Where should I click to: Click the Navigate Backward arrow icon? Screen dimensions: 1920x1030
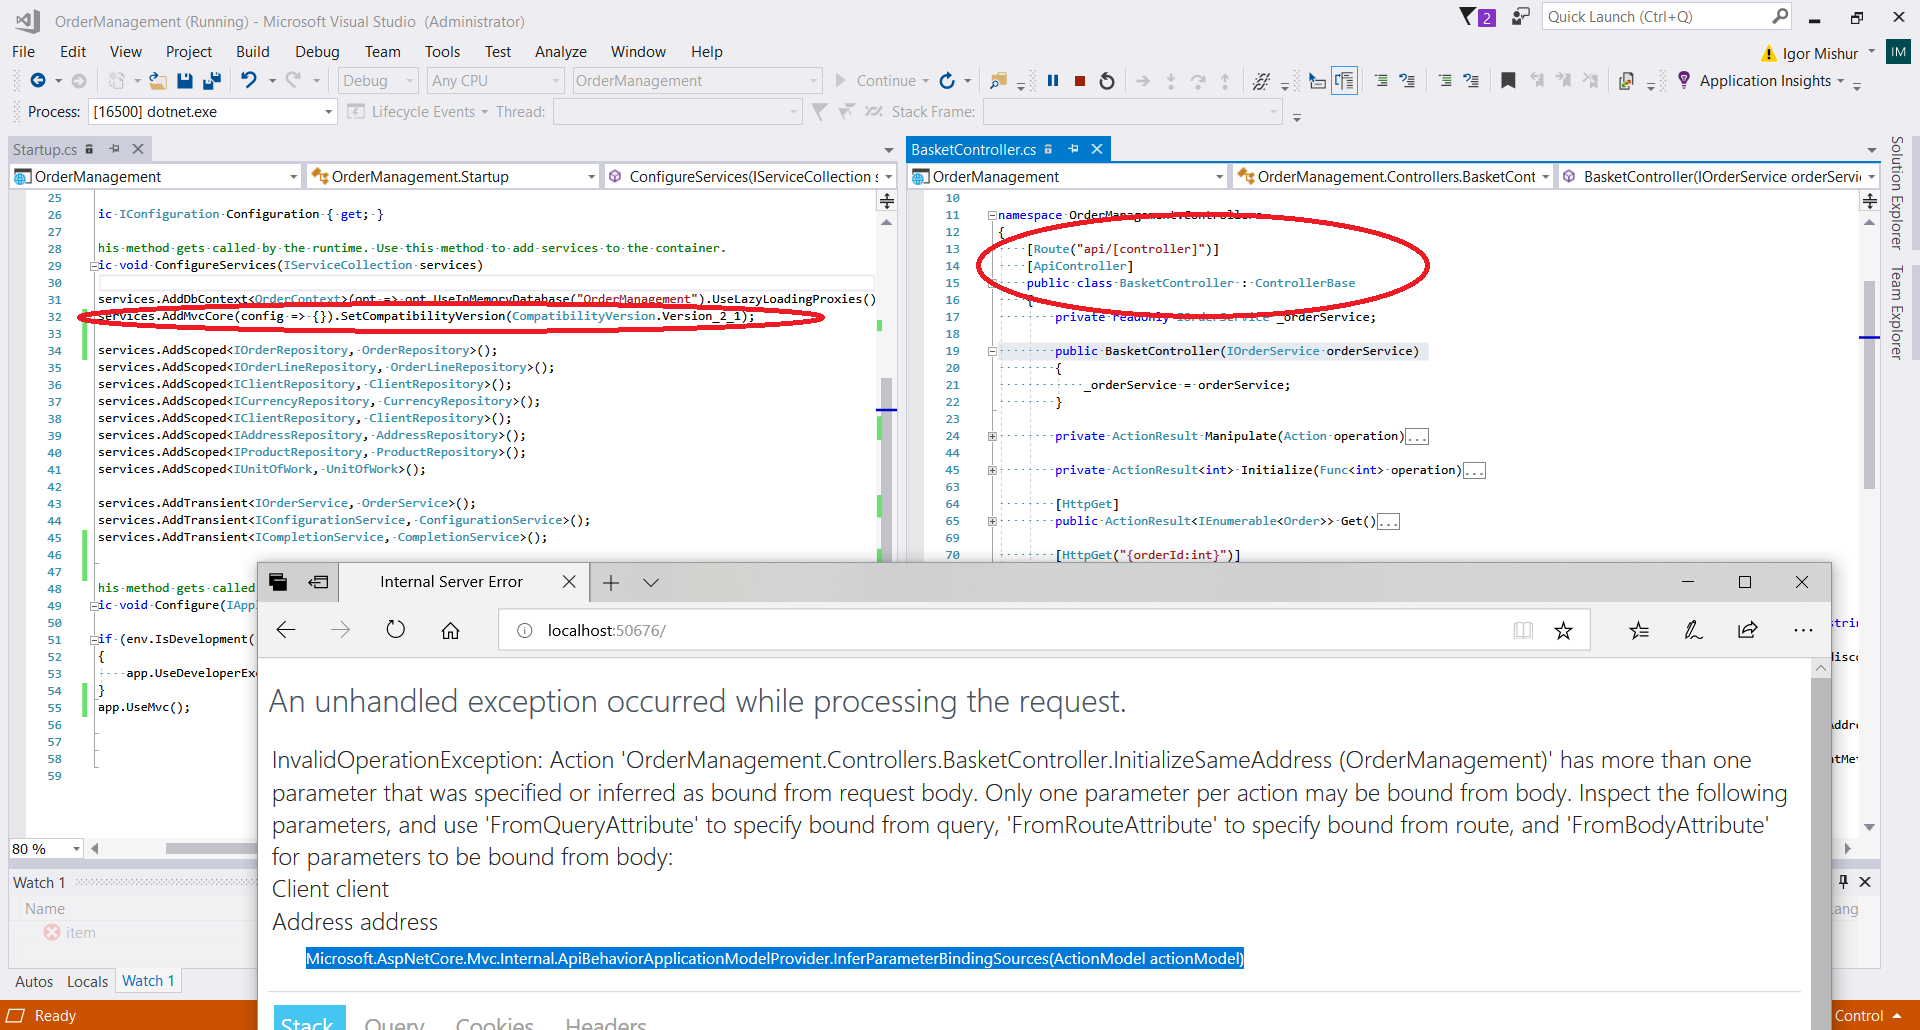click(x=38, y=81)
